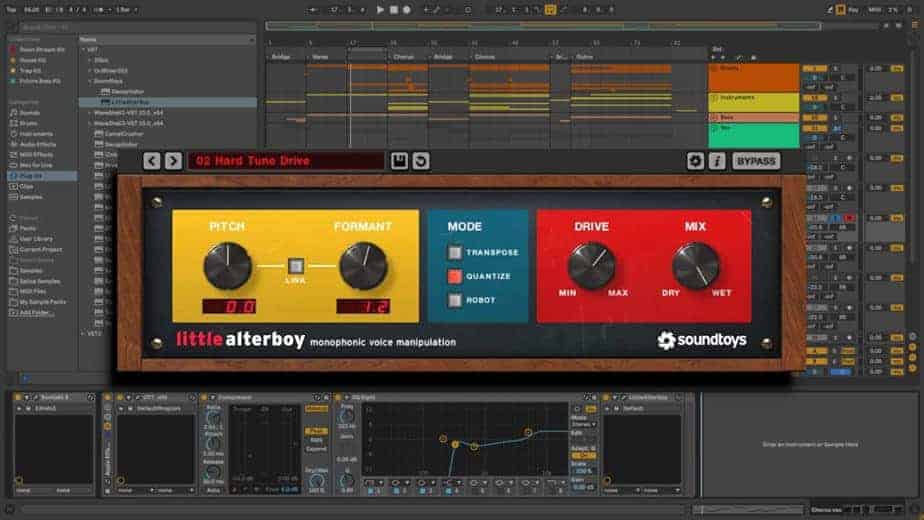
Task: Select the Bass track header
Action: [x=754, y=117]
